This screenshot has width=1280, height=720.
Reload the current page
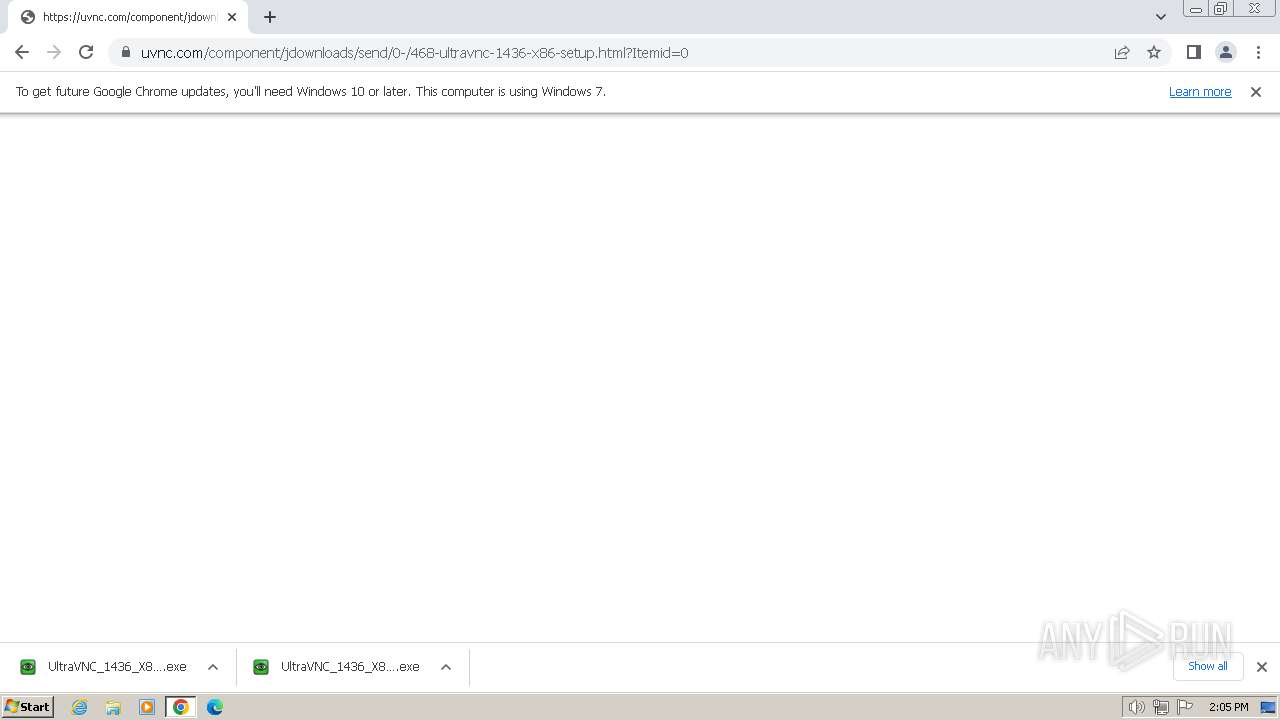point(86,52)
